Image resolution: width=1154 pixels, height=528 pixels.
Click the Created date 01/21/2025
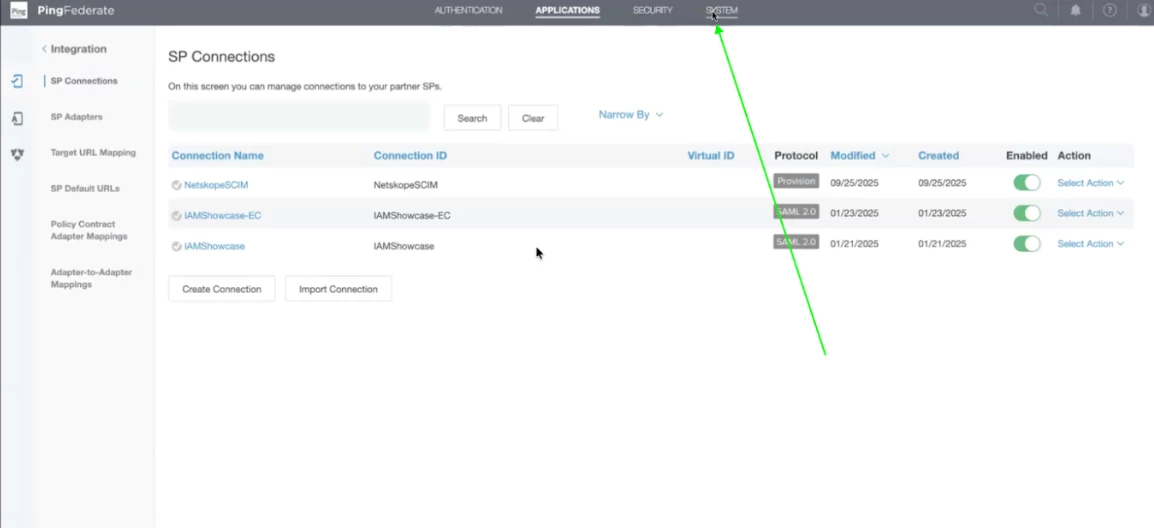tap(942, 244)
